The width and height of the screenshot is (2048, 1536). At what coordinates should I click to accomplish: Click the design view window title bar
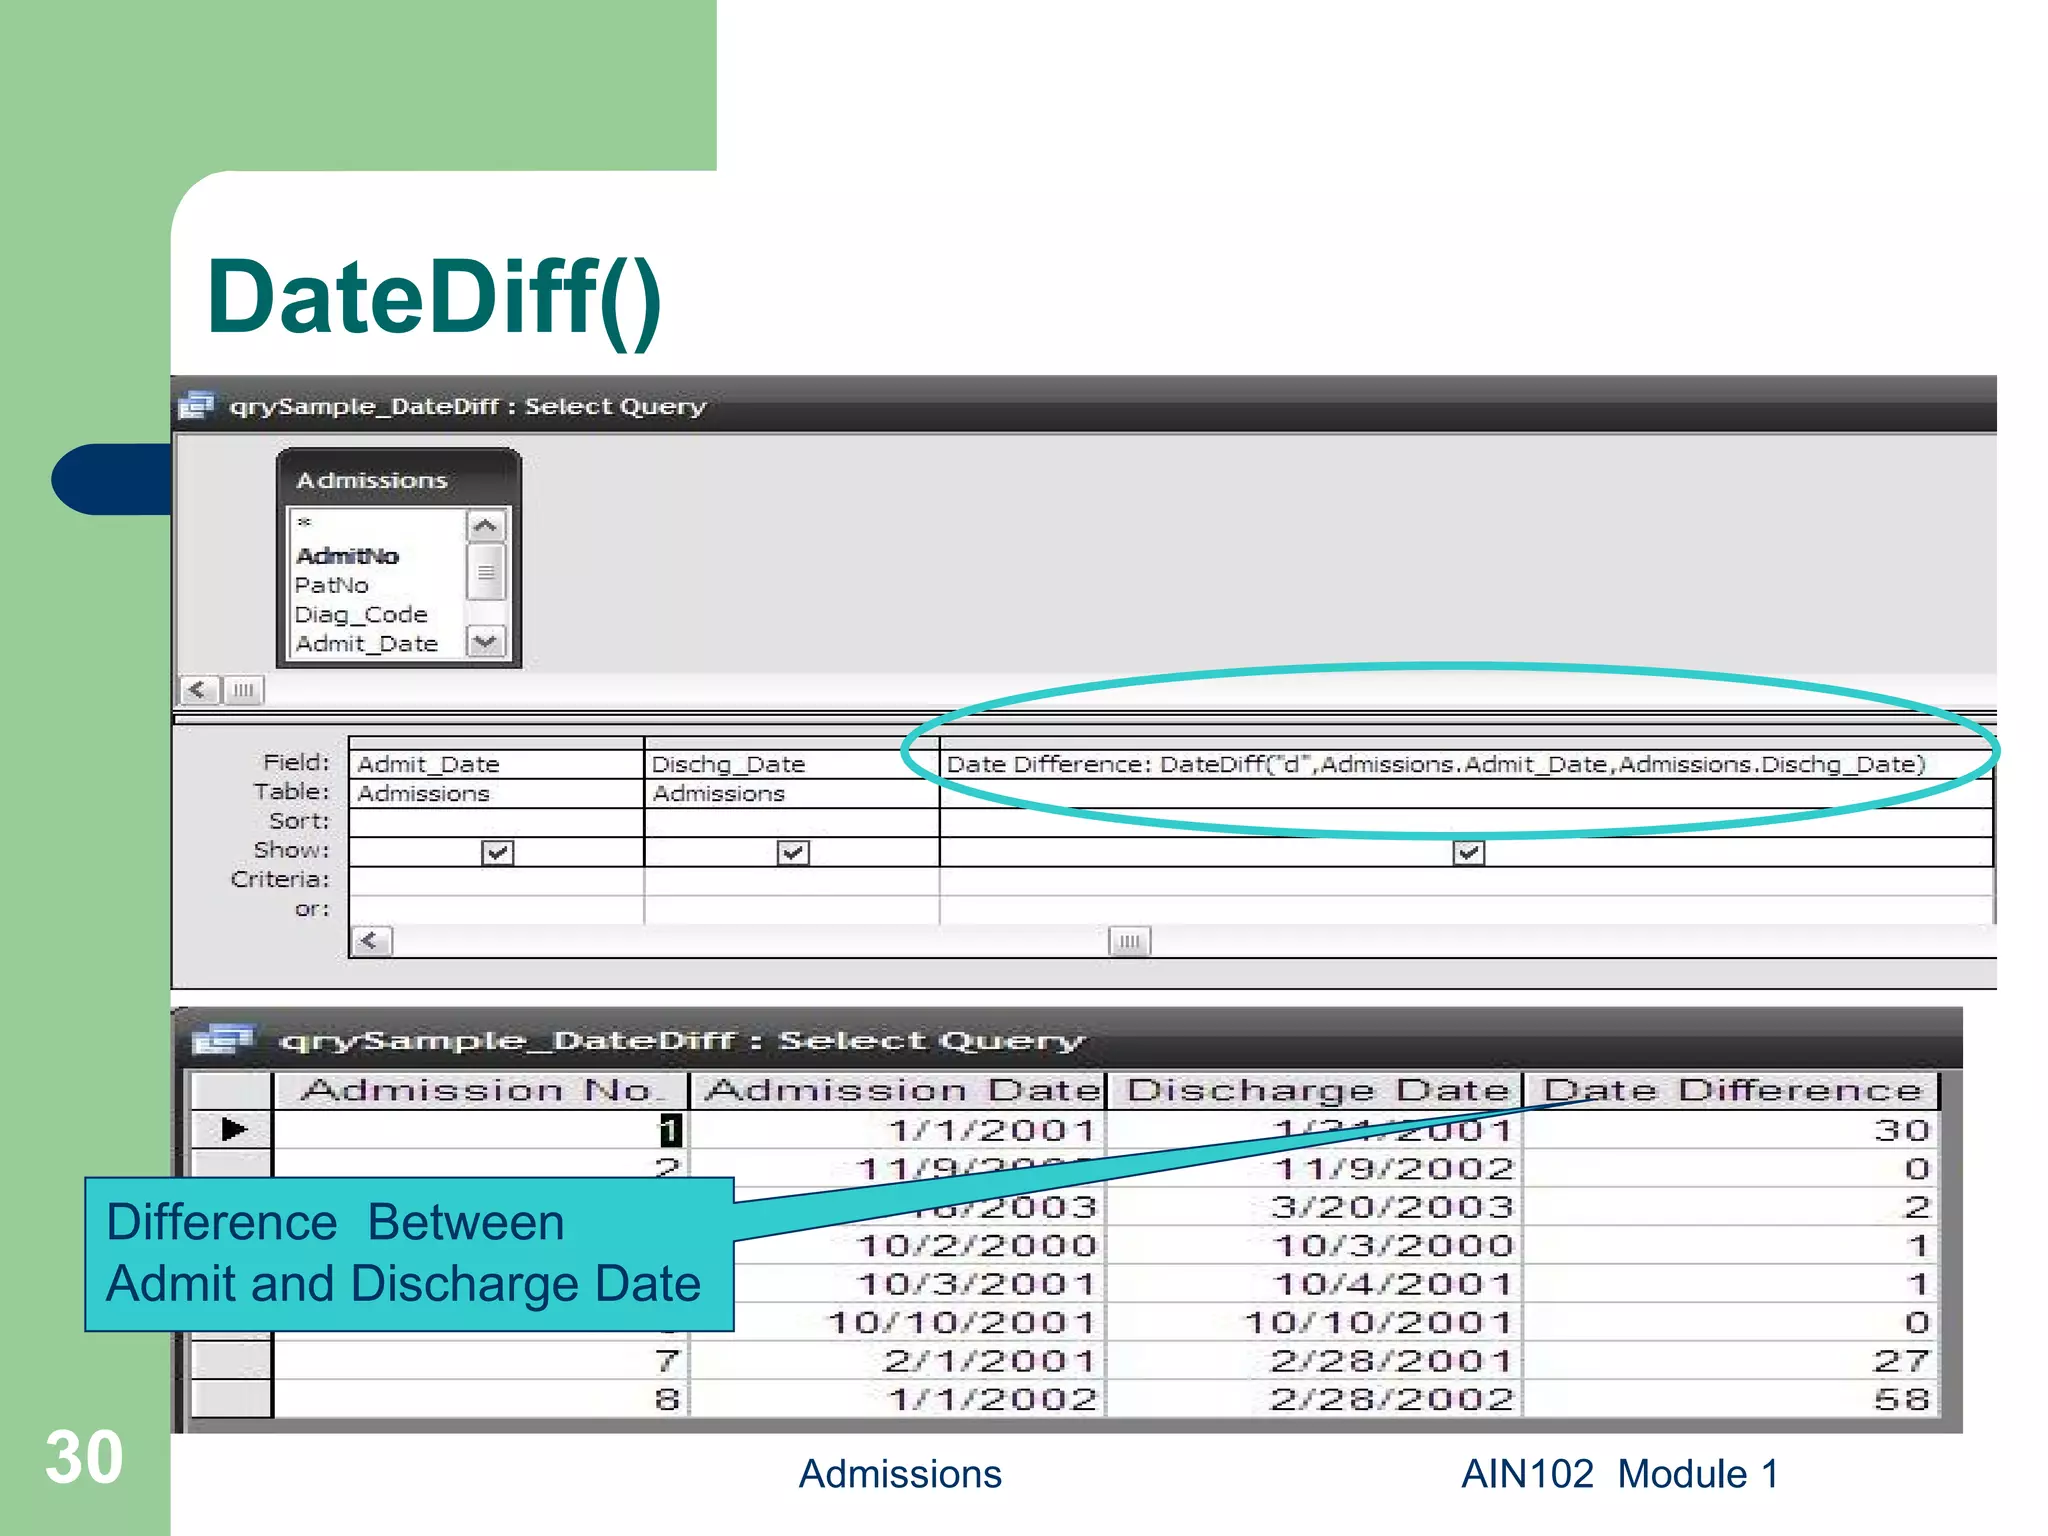(x=1084, y=405)
